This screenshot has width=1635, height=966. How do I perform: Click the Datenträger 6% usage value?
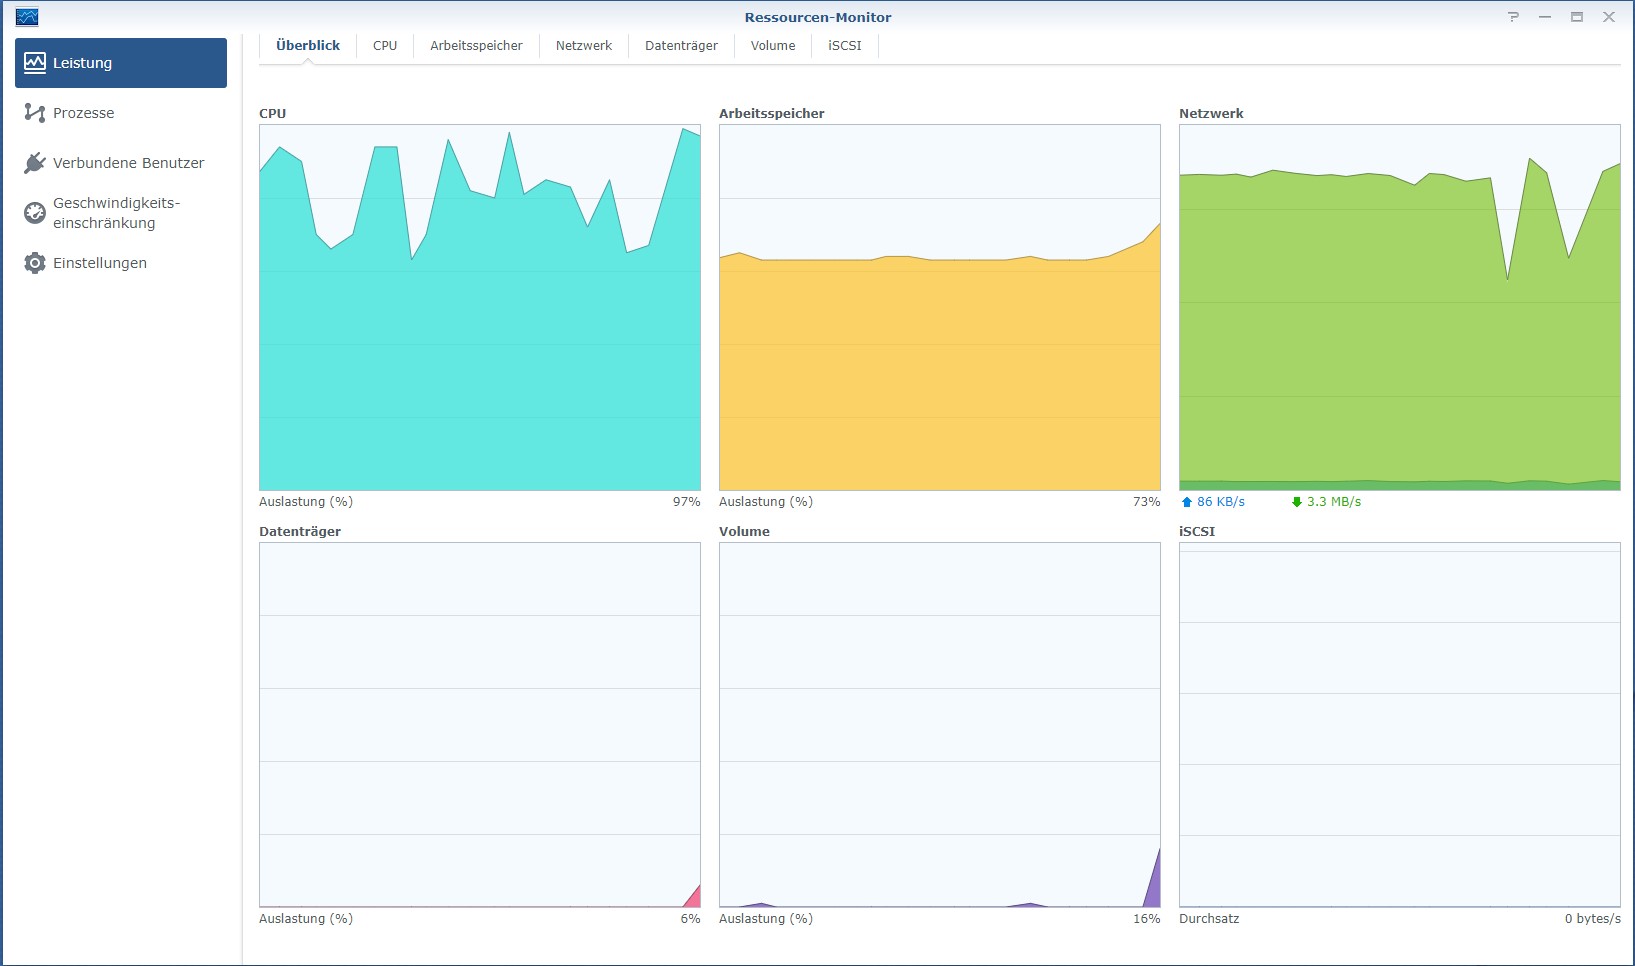[690, 919]
